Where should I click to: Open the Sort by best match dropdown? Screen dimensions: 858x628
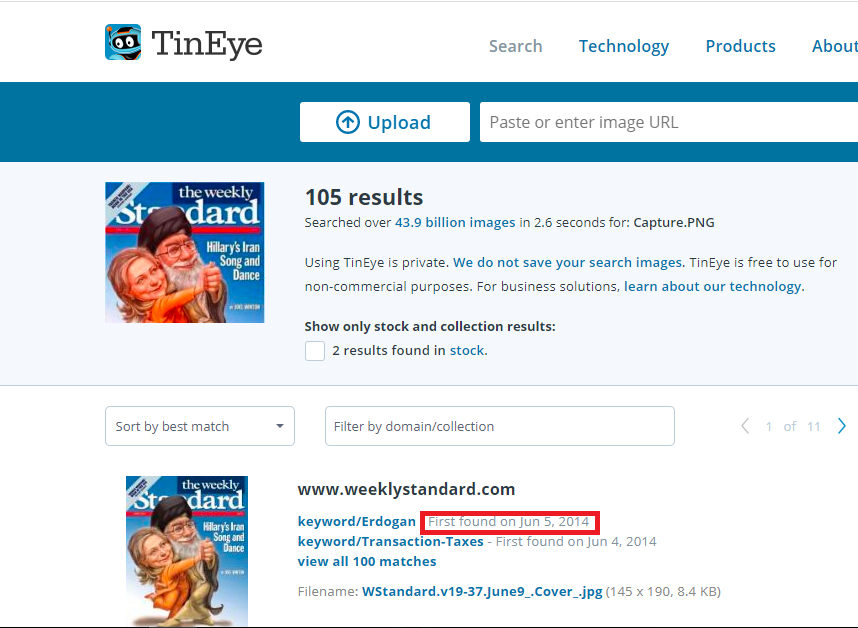[200, 426]
